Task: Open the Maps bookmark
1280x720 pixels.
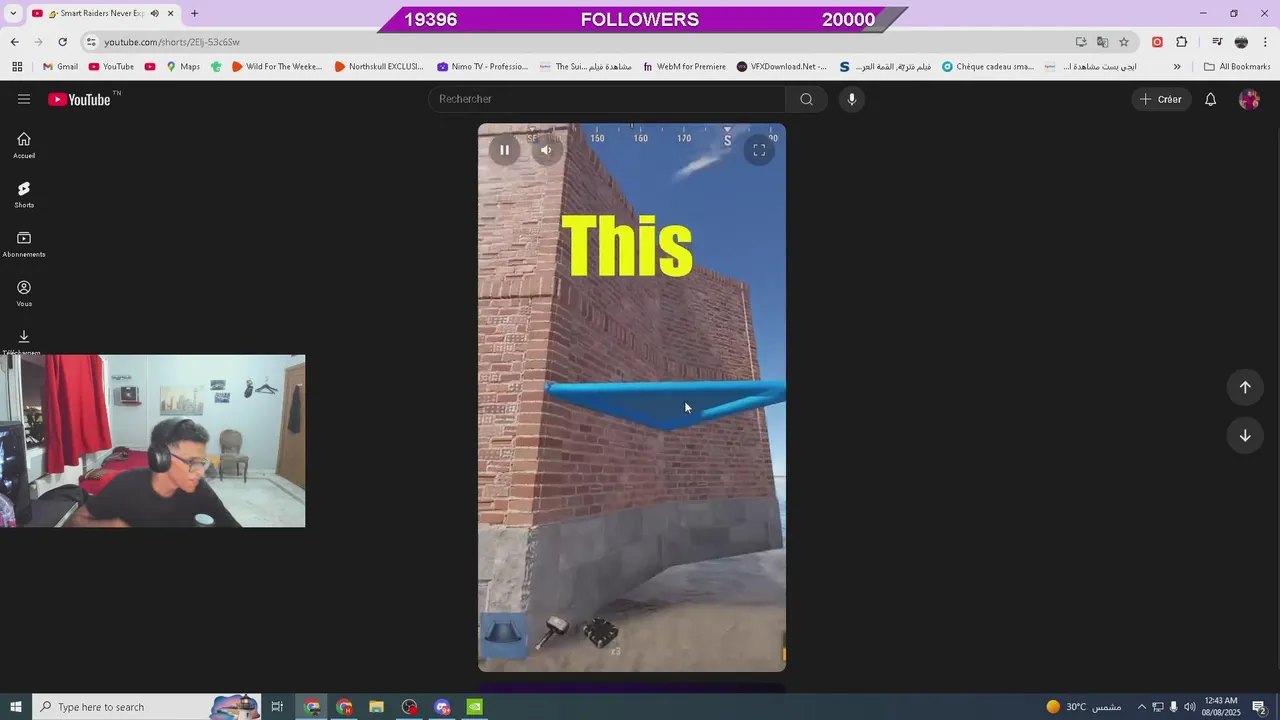Action: pyautogui.click(x=183, y=67)
